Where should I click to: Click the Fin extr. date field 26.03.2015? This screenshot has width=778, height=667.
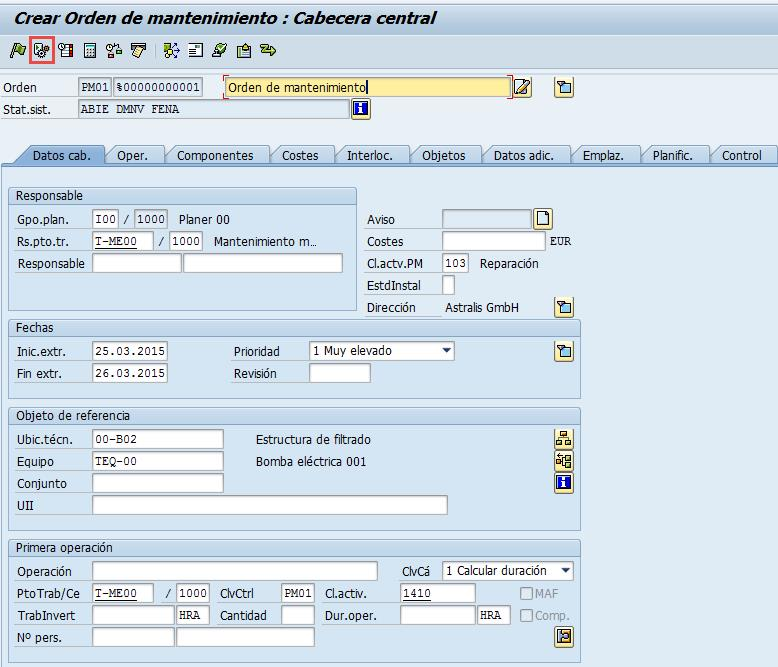click(x=130, y=373)
